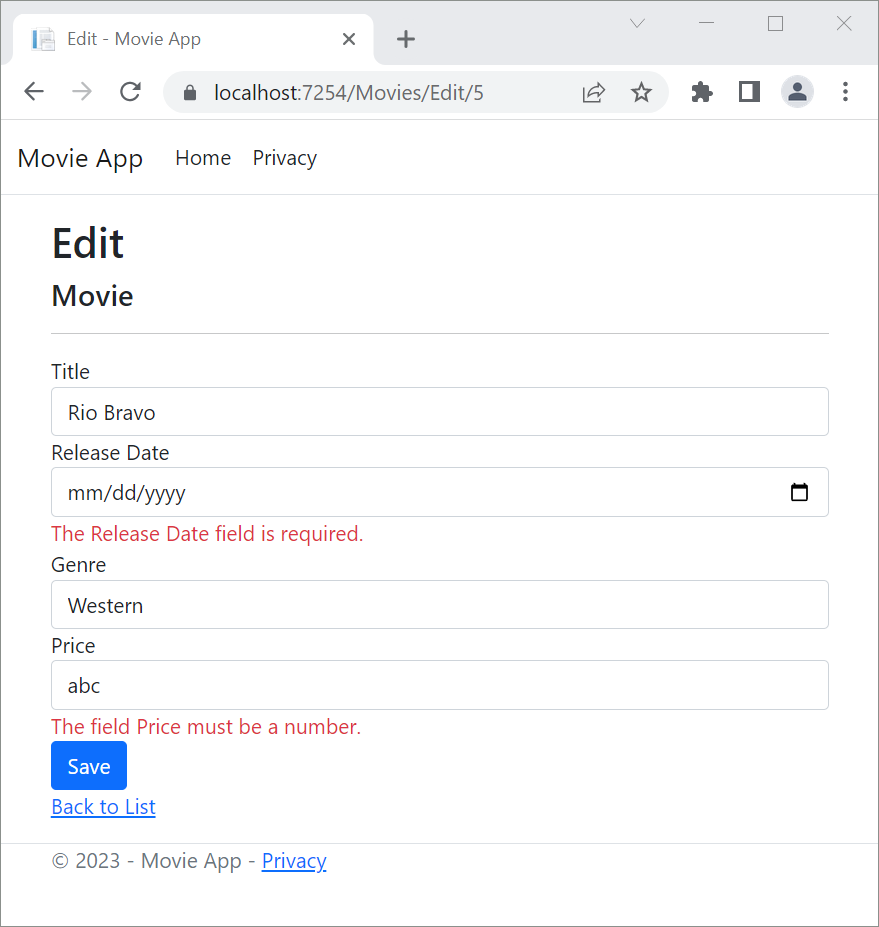The image size is (879, 927).
Task: Click the Save button
Action: [x=88, y=765]
